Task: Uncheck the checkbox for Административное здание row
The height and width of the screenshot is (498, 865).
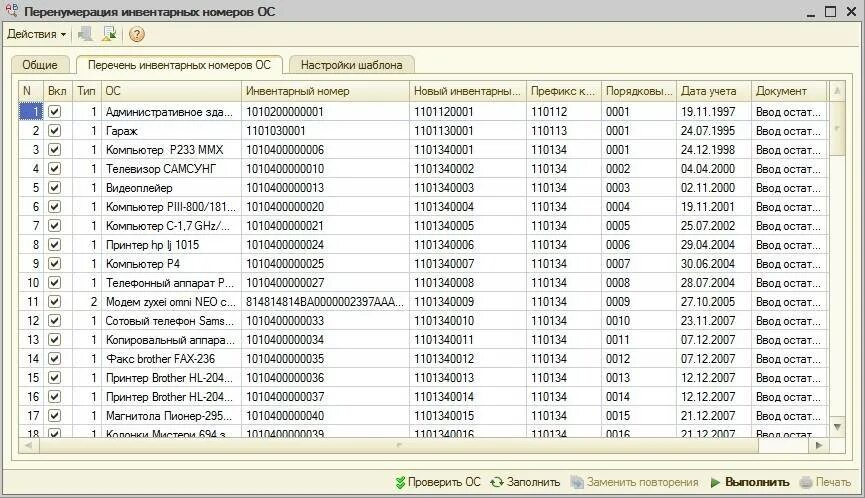Action: point(55,112)
